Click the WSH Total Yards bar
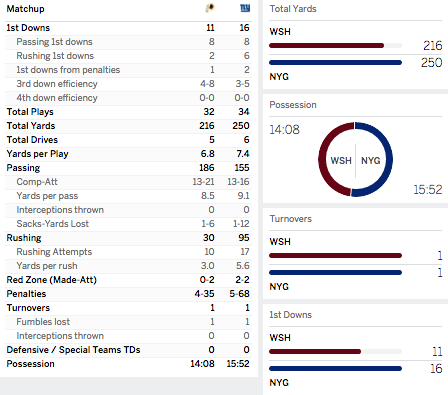 [x=326, y=46]
